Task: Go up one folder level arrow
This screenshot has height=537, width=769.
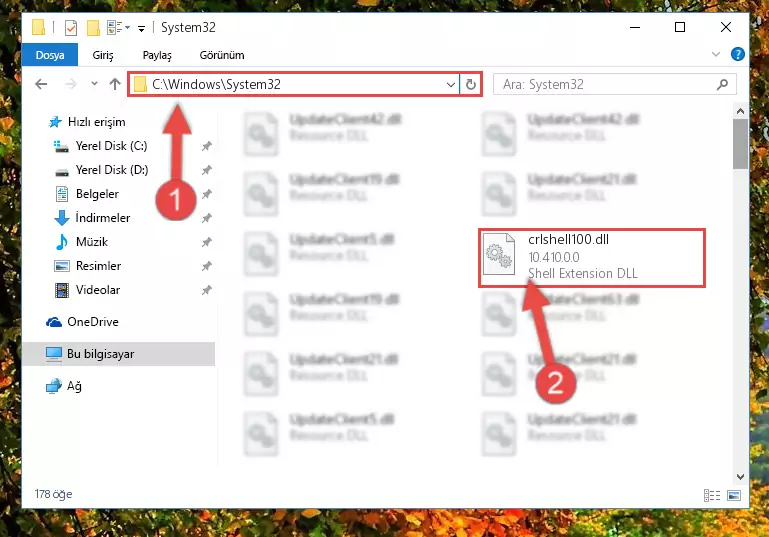Action: pos(115,84)
